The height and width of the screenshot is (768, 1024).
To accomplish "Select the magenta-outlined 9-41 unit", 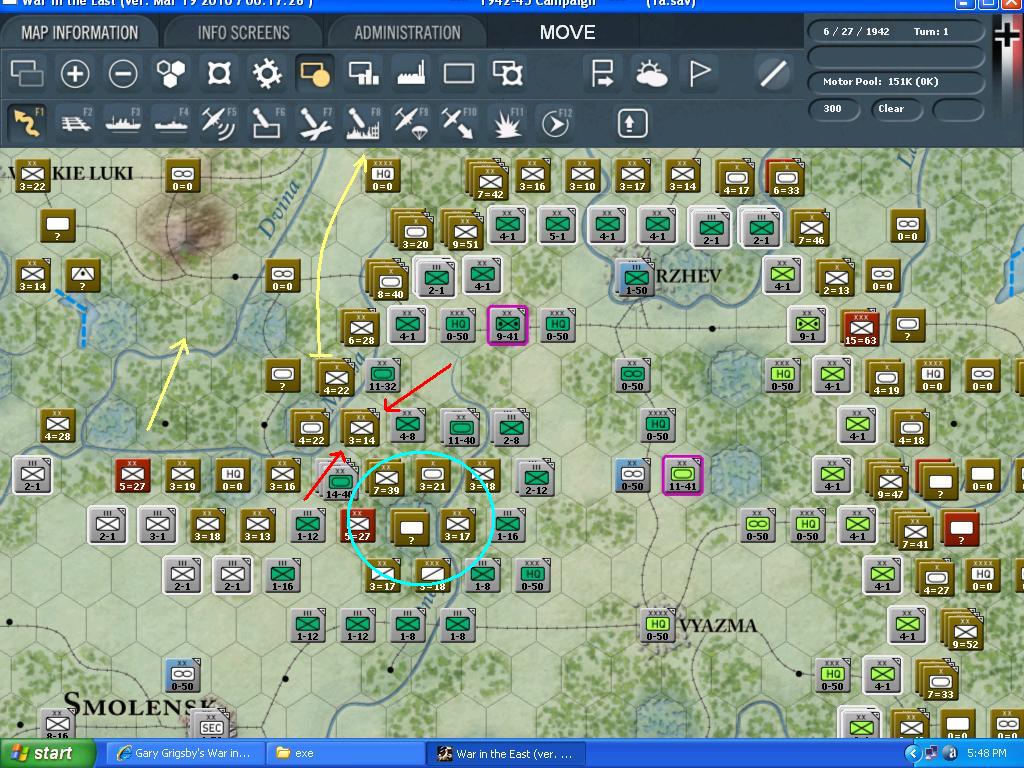I will (507, 325).
